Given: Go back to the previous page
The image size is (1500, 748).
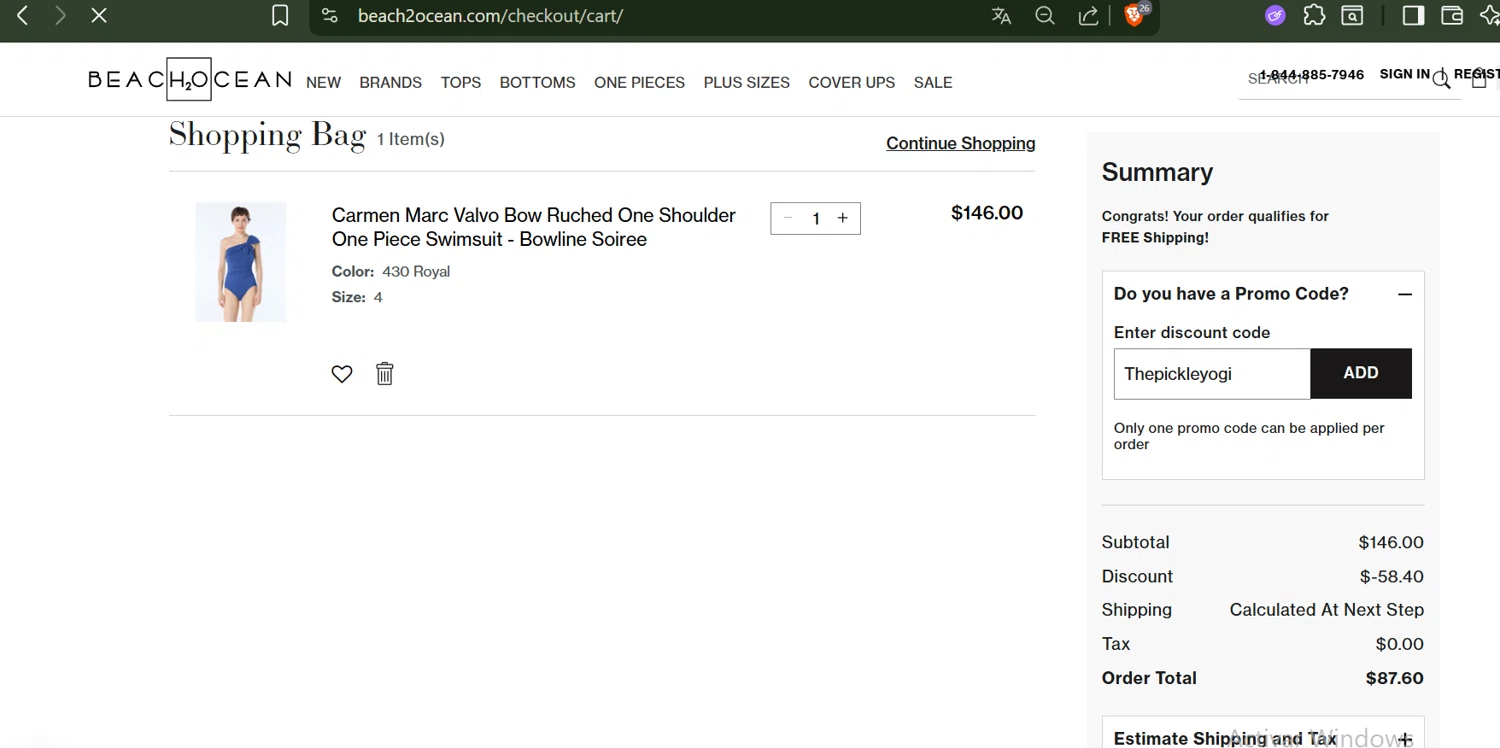Looking at the screenshot, I should click(22, 15).
